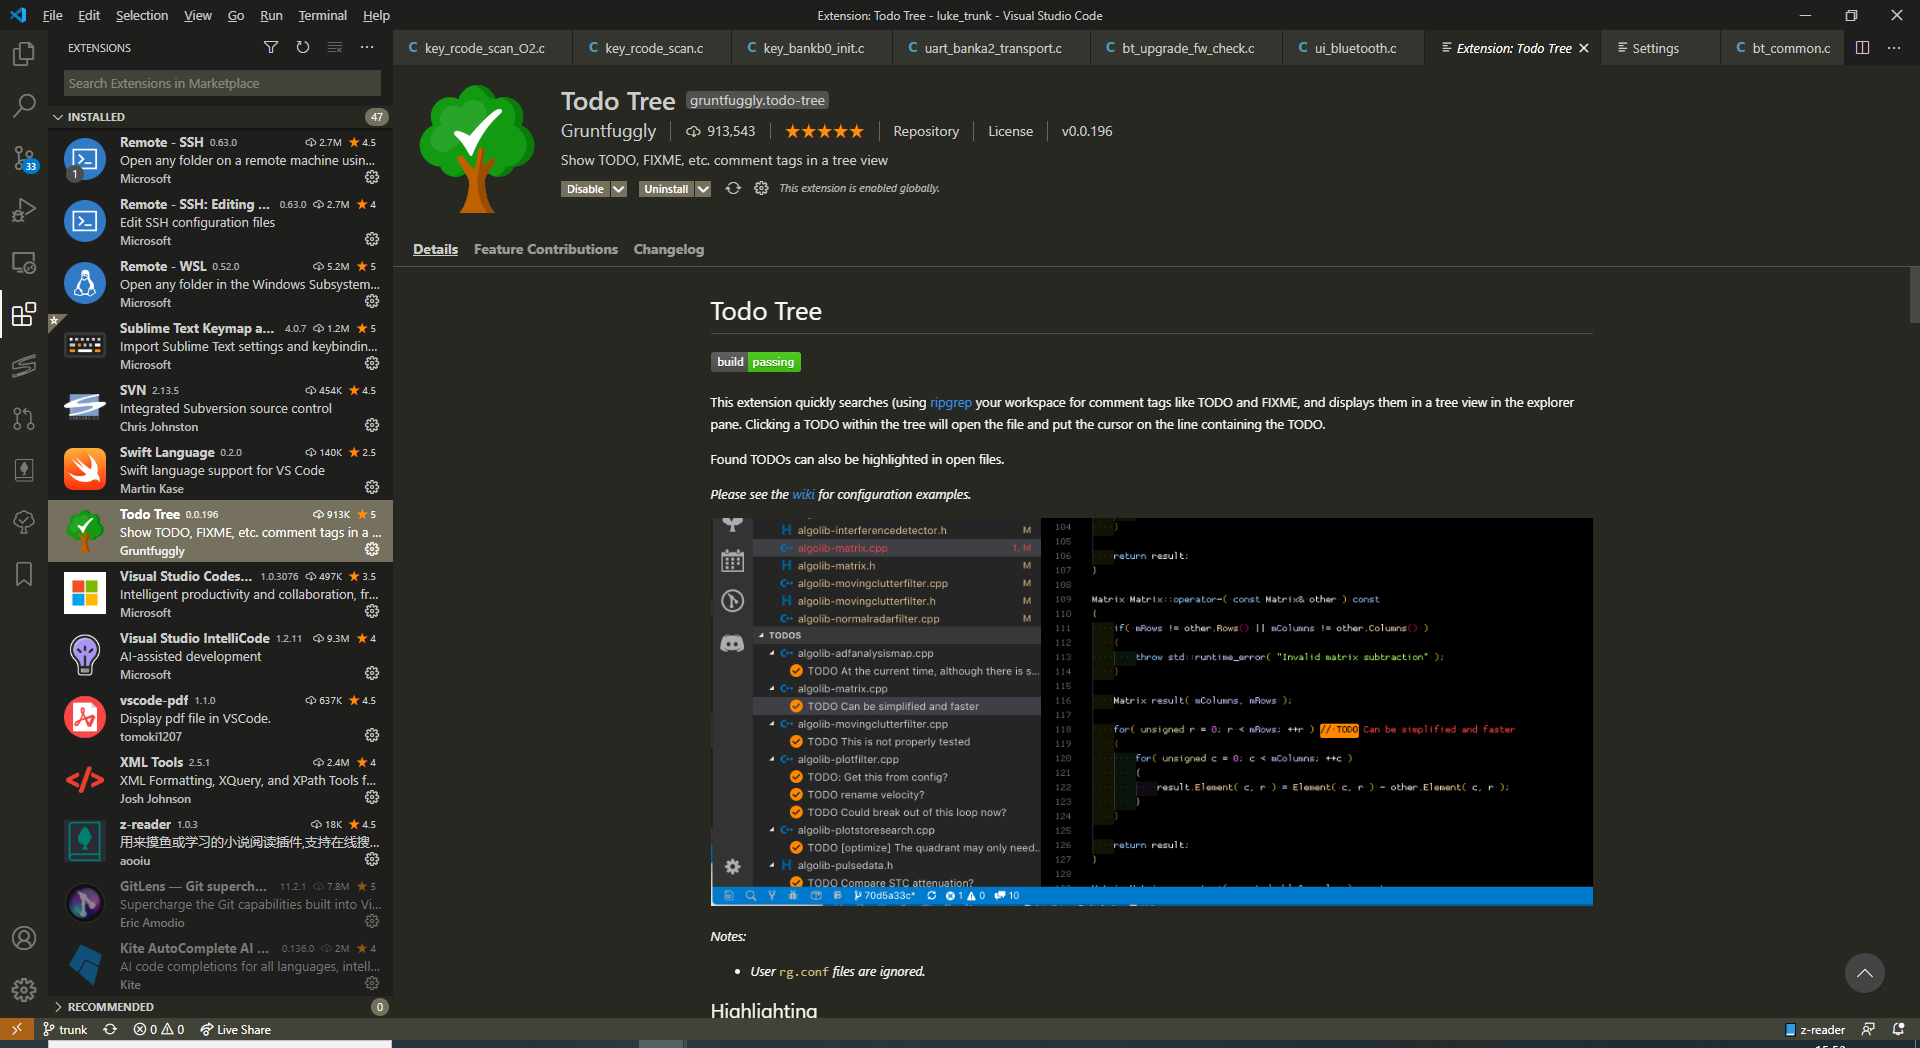Click the sync icon beside Uninstall button
The image size is (1920, 1048).
tap(733, 188)
